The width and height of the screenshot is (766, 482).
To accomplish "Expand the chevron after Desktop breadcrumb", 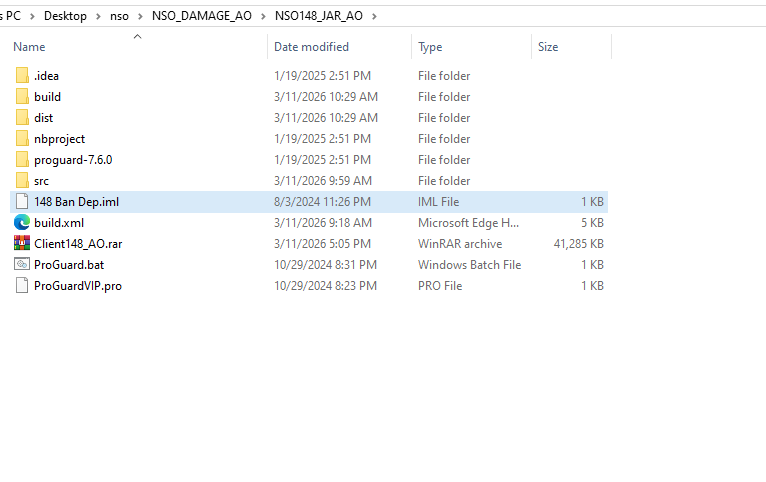I will (98, 16).
